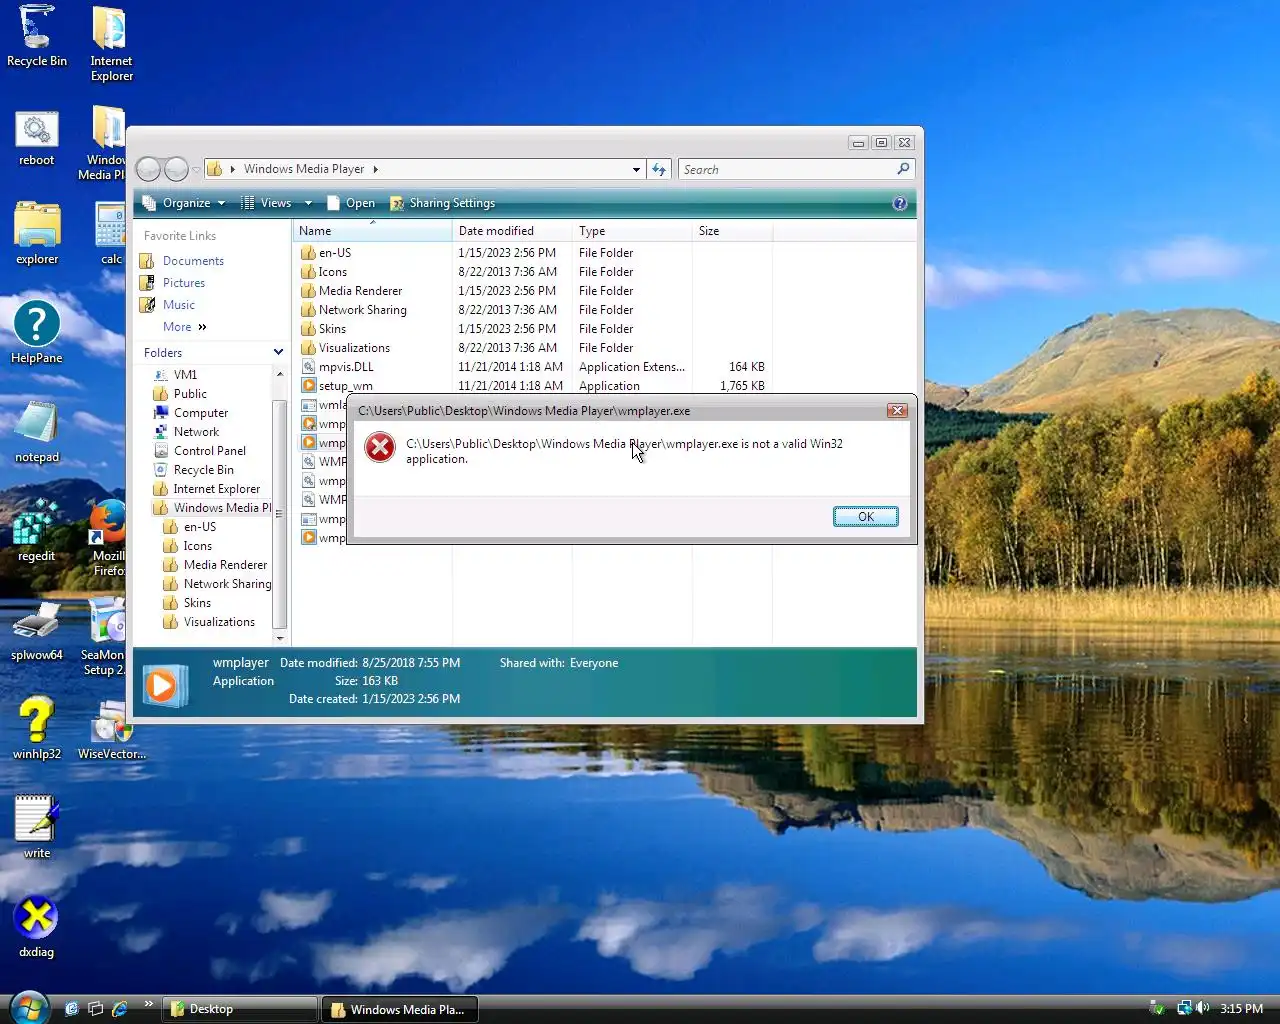Image resolution: width=1280 pixels, height=1024 pixels.
Task: Select the notepad desktop icon
Action: pyautogui.click(x=37, y=432)
